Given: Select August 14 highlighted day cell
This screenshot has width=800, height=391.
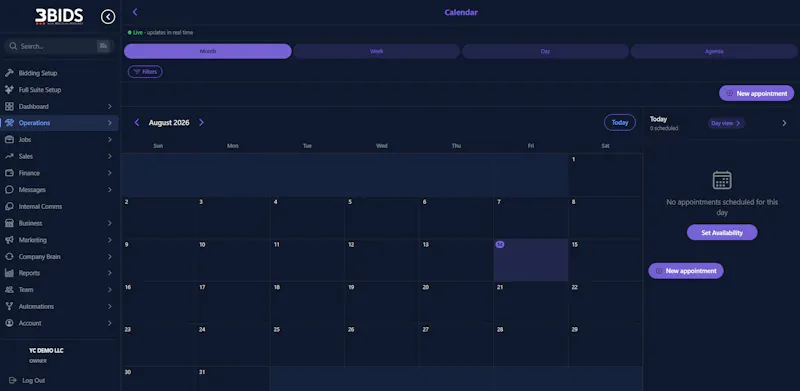Looking at the screenshot, I should [531, 260].
